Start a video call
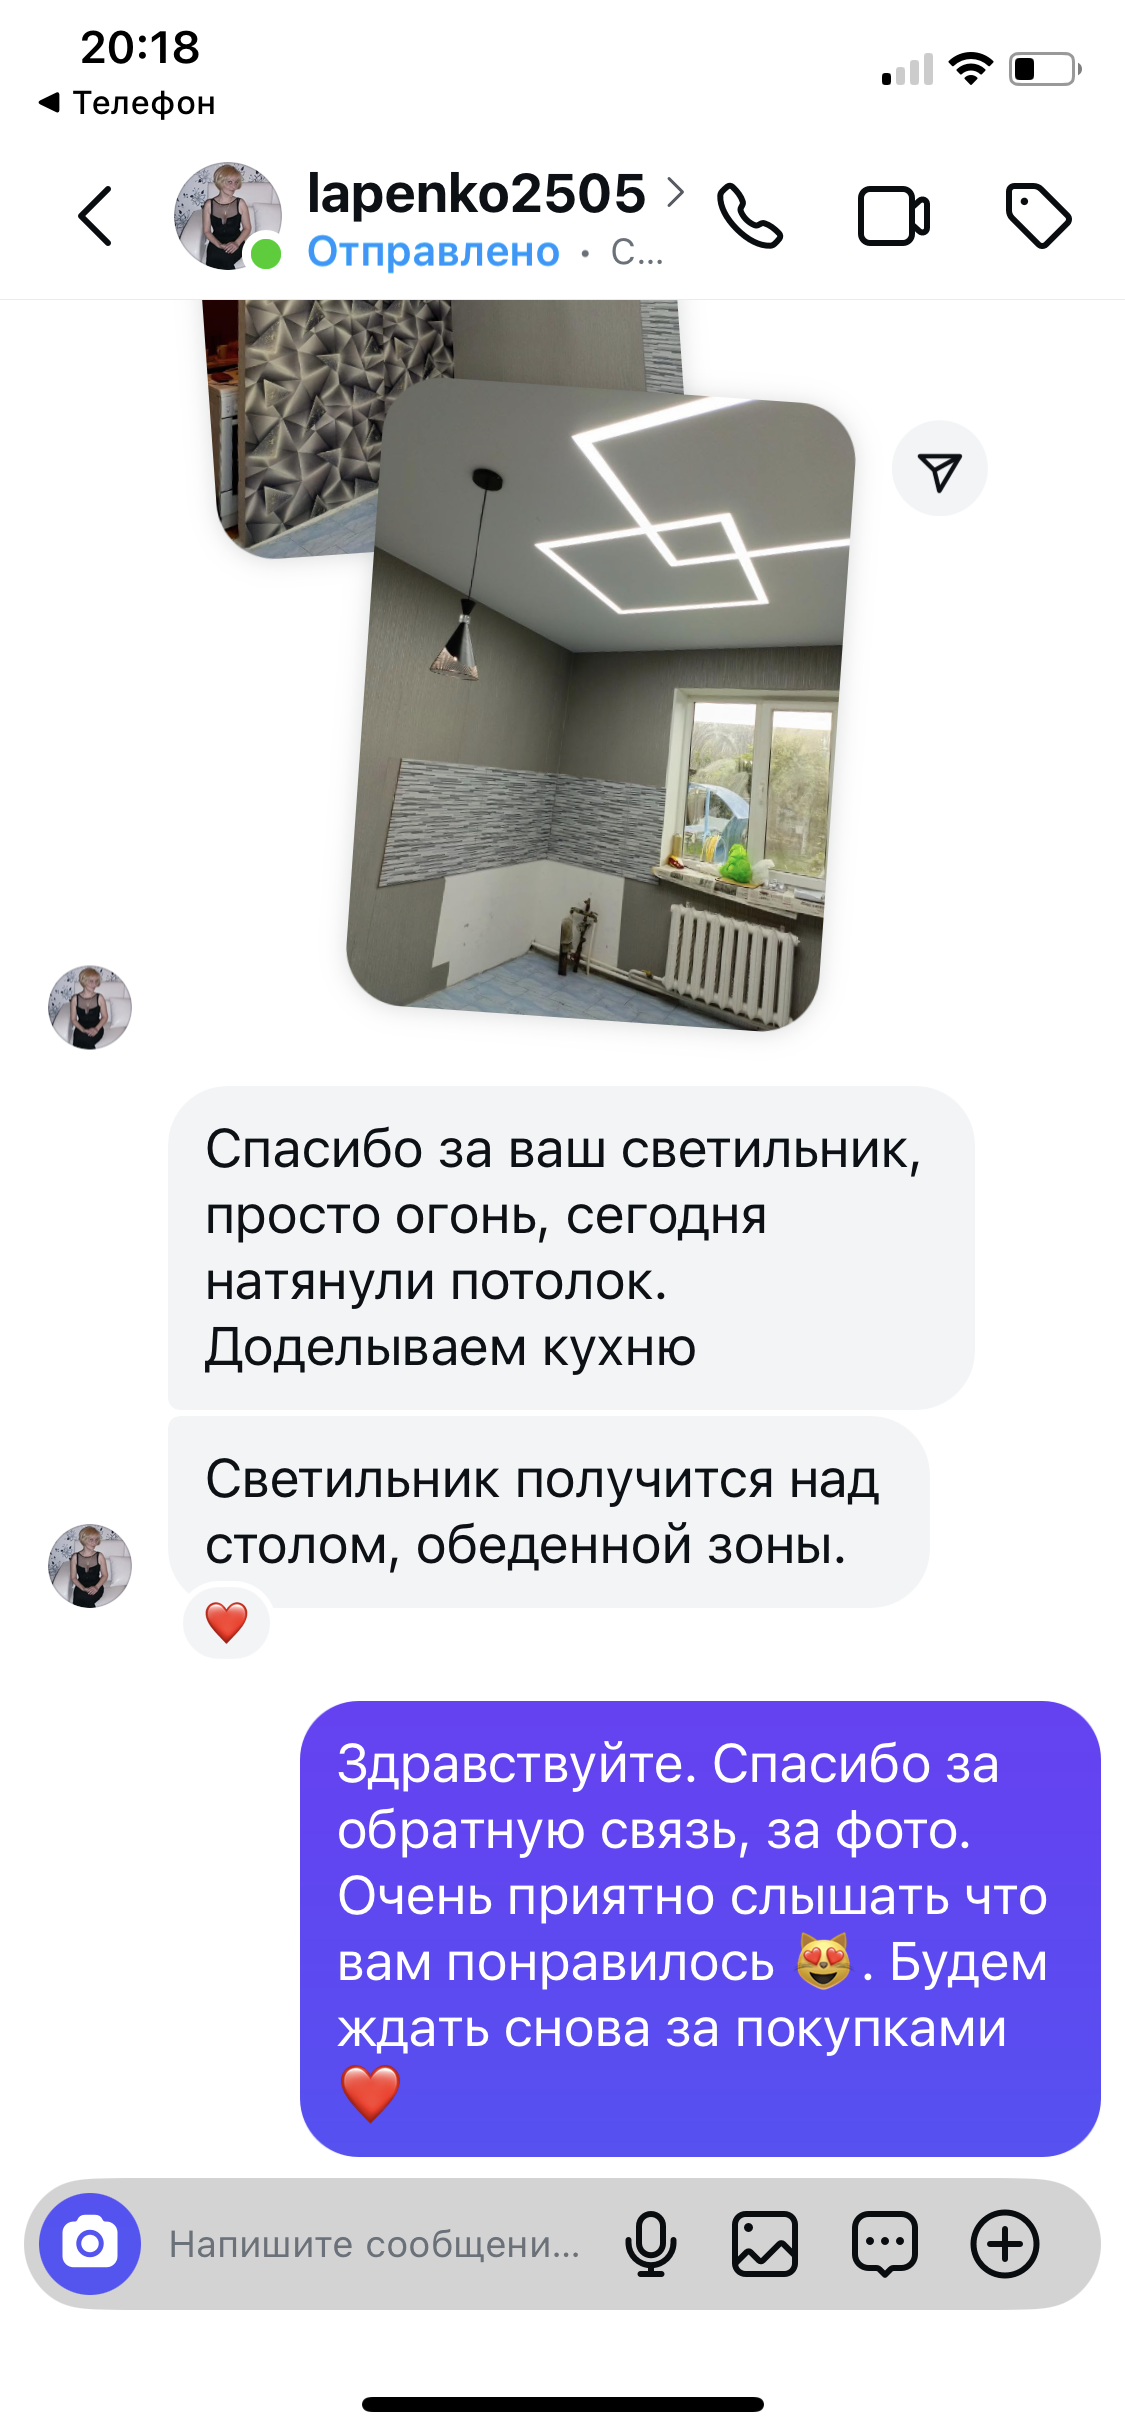The height and width of the screenshot is (2436, 1125). coord(894,216)
